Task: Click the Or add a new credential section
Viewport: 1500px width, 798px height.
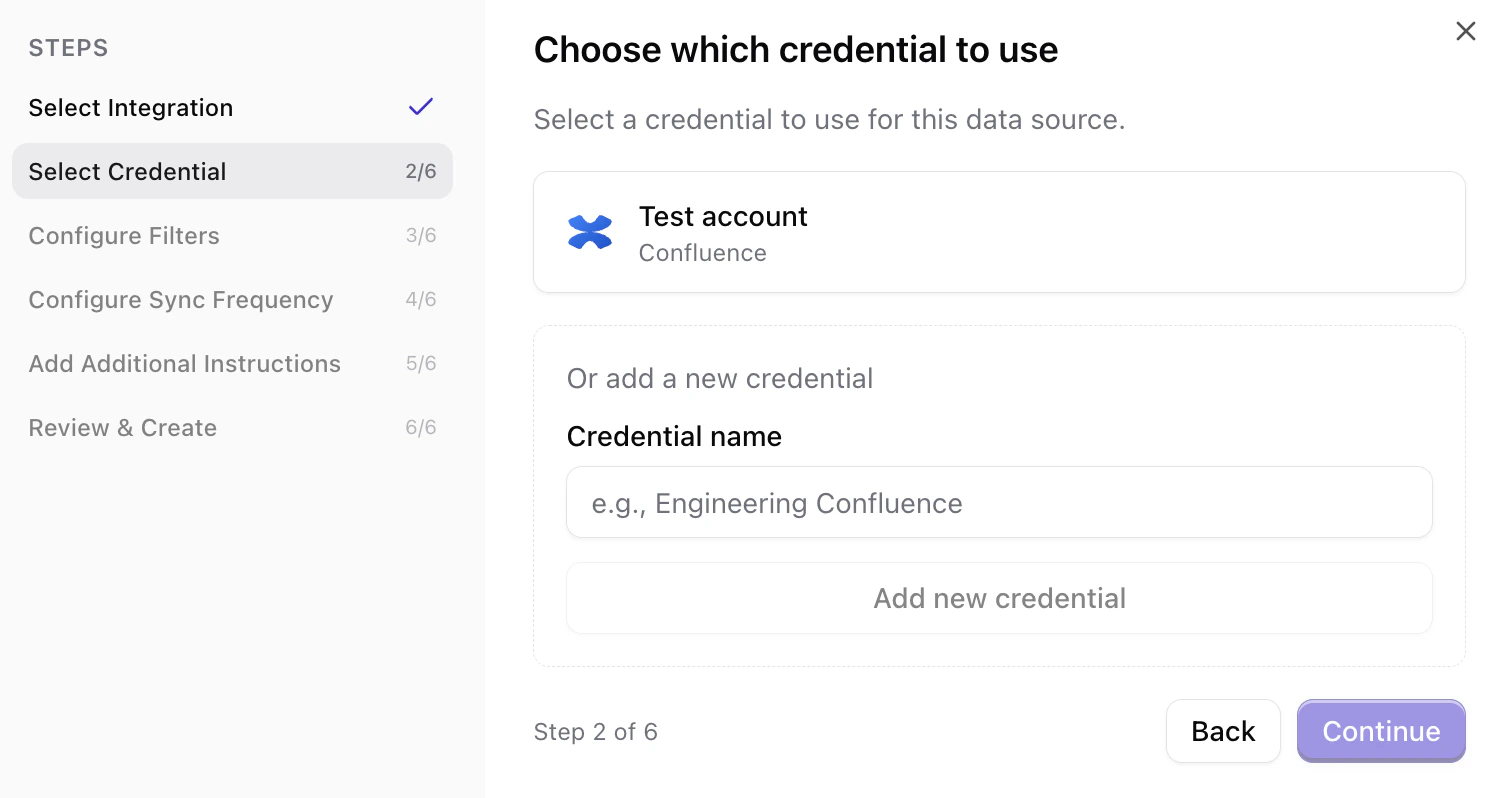Action: click(x=719, y=378)
